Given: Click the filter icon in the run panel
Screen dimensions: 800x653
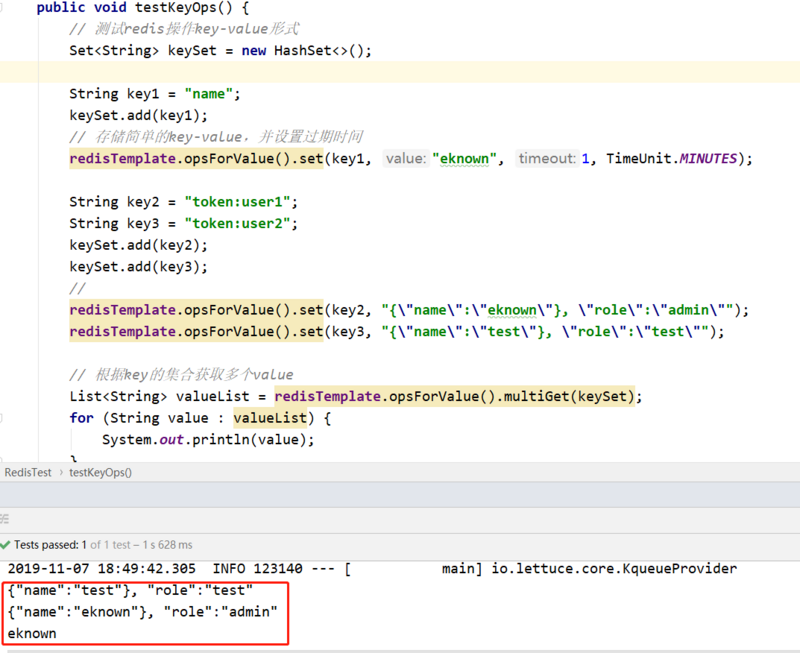Looking at the screenshot, I should (x=6, y=517).
